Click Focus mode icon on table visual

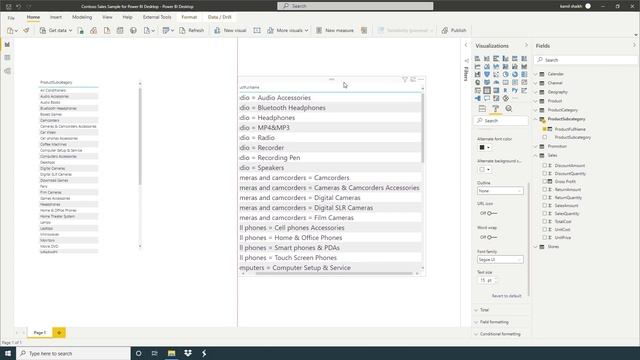413,80
